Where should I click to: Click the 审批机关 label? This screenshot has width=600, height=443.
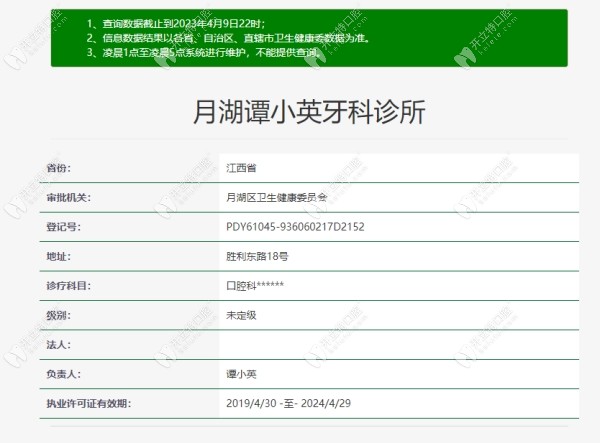point(68,197)
